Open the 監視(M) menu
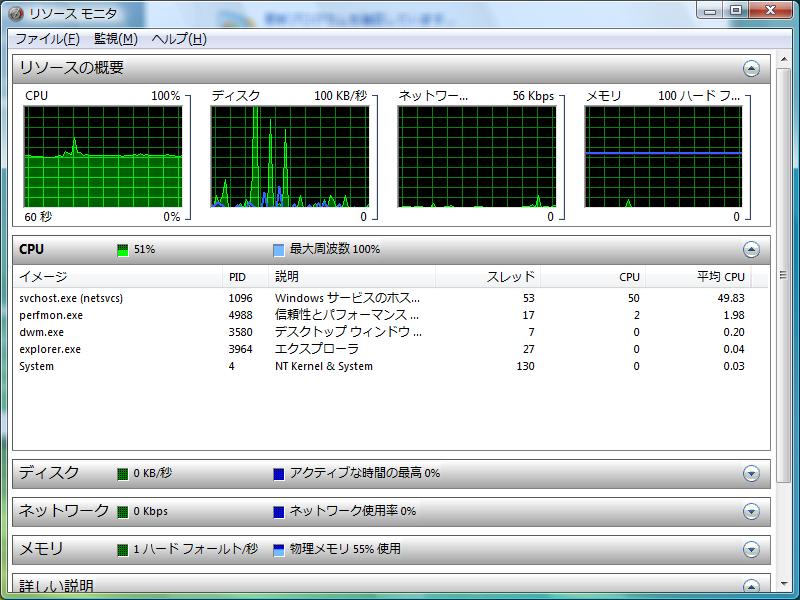800x600 pixels. (115, 39)
